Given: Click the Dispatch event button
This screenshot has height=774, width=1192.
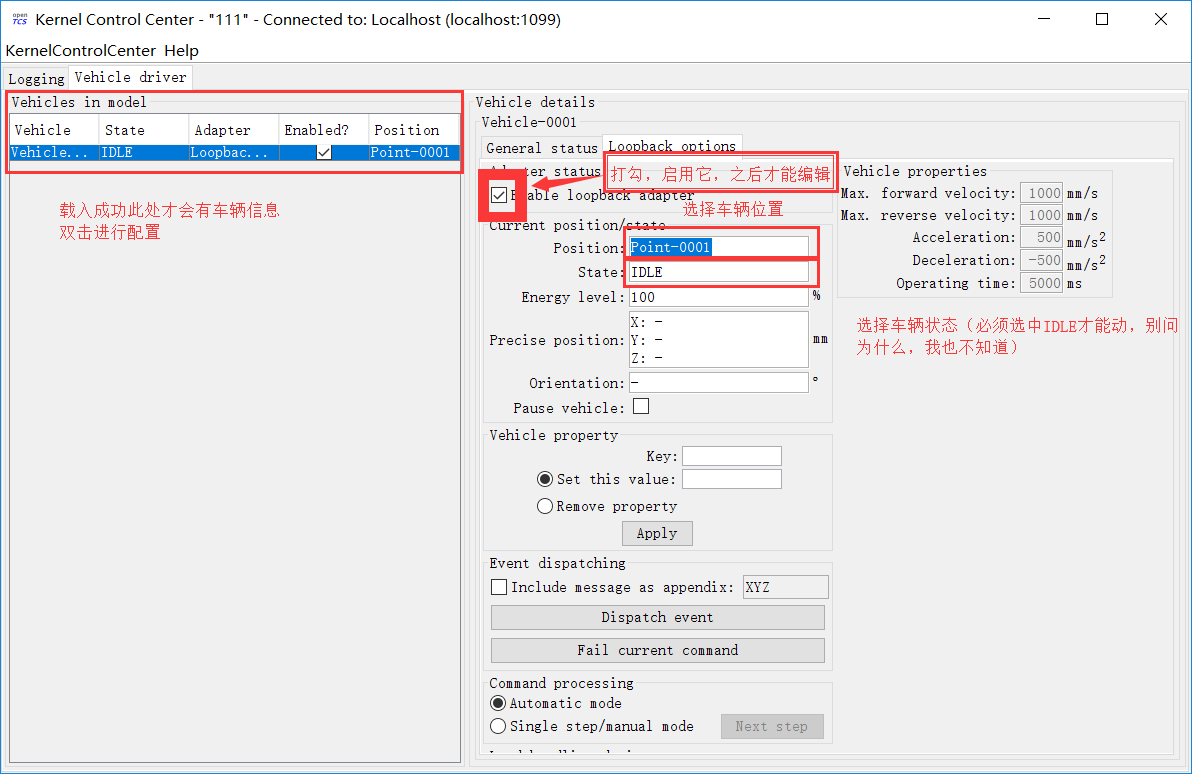Looking at the screenshot, I should pos(657,617).
